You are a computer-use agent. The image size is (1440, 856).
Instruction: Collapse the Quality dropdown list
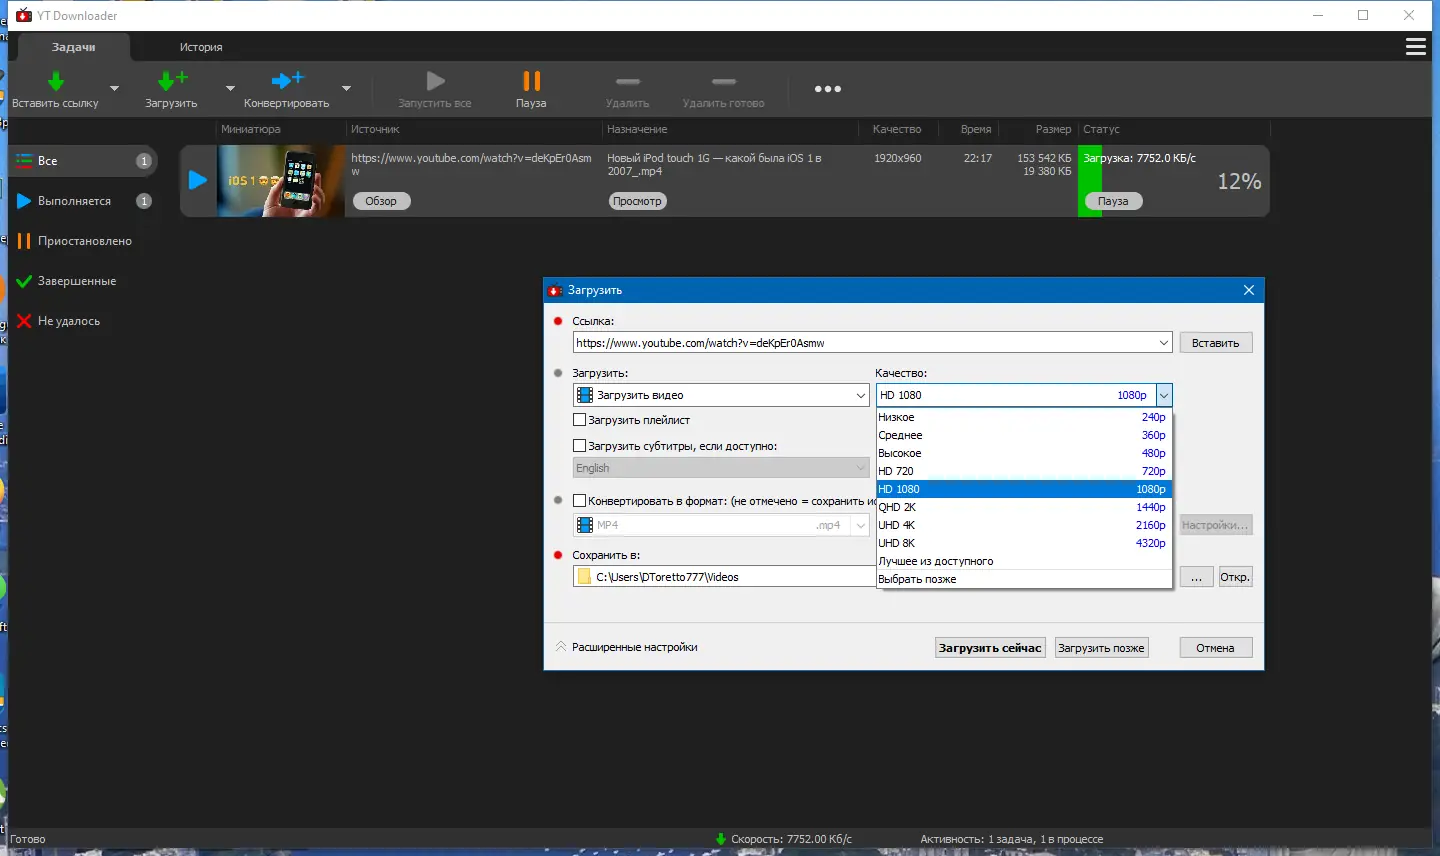1164,395
